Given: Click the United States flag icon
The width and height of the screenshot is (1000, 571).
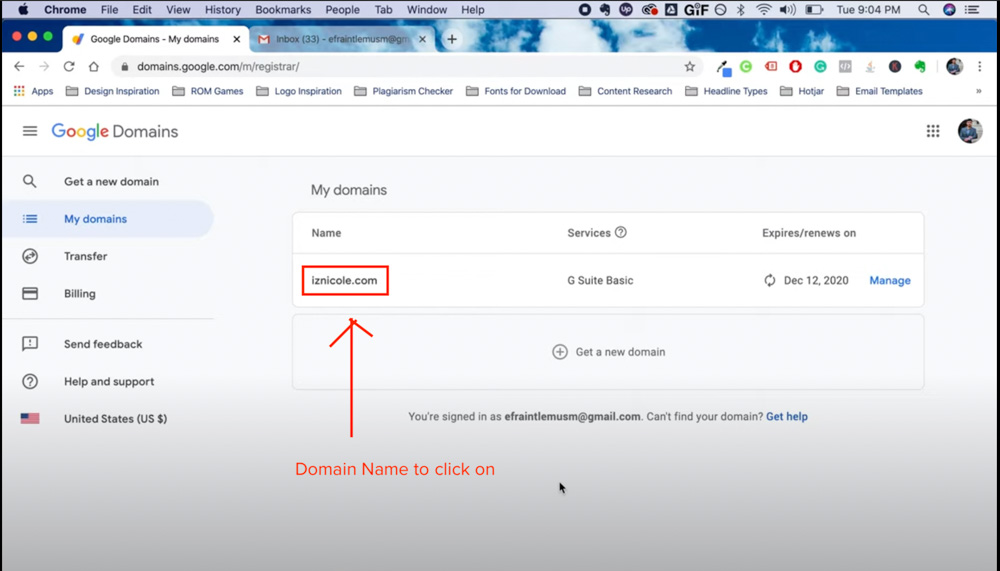Looking at the screenshot, I should (x=30, y=419).
